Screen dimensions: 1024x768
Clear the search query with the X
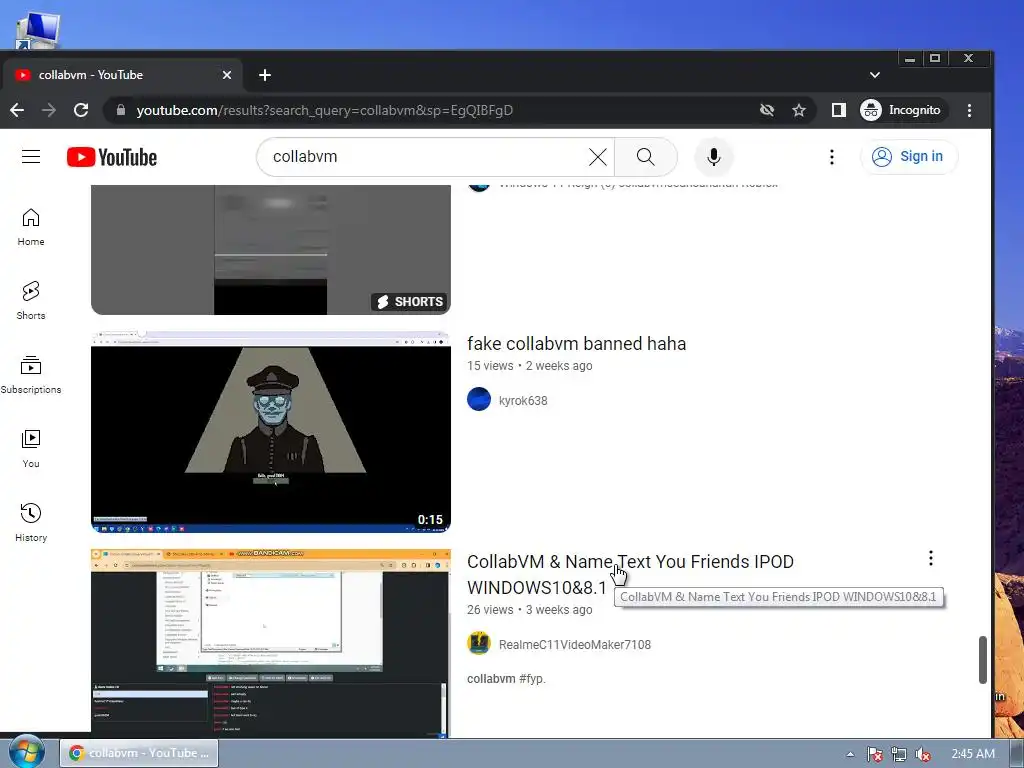(598, 157)
